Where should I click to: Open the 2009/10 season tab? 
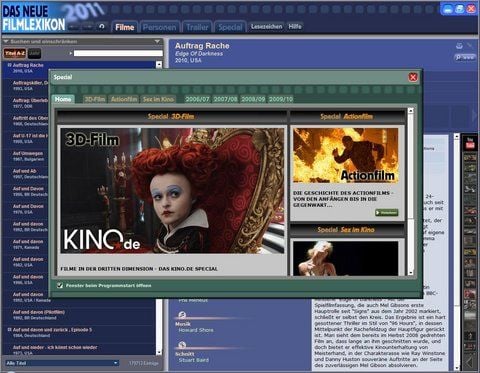(281, 99)
